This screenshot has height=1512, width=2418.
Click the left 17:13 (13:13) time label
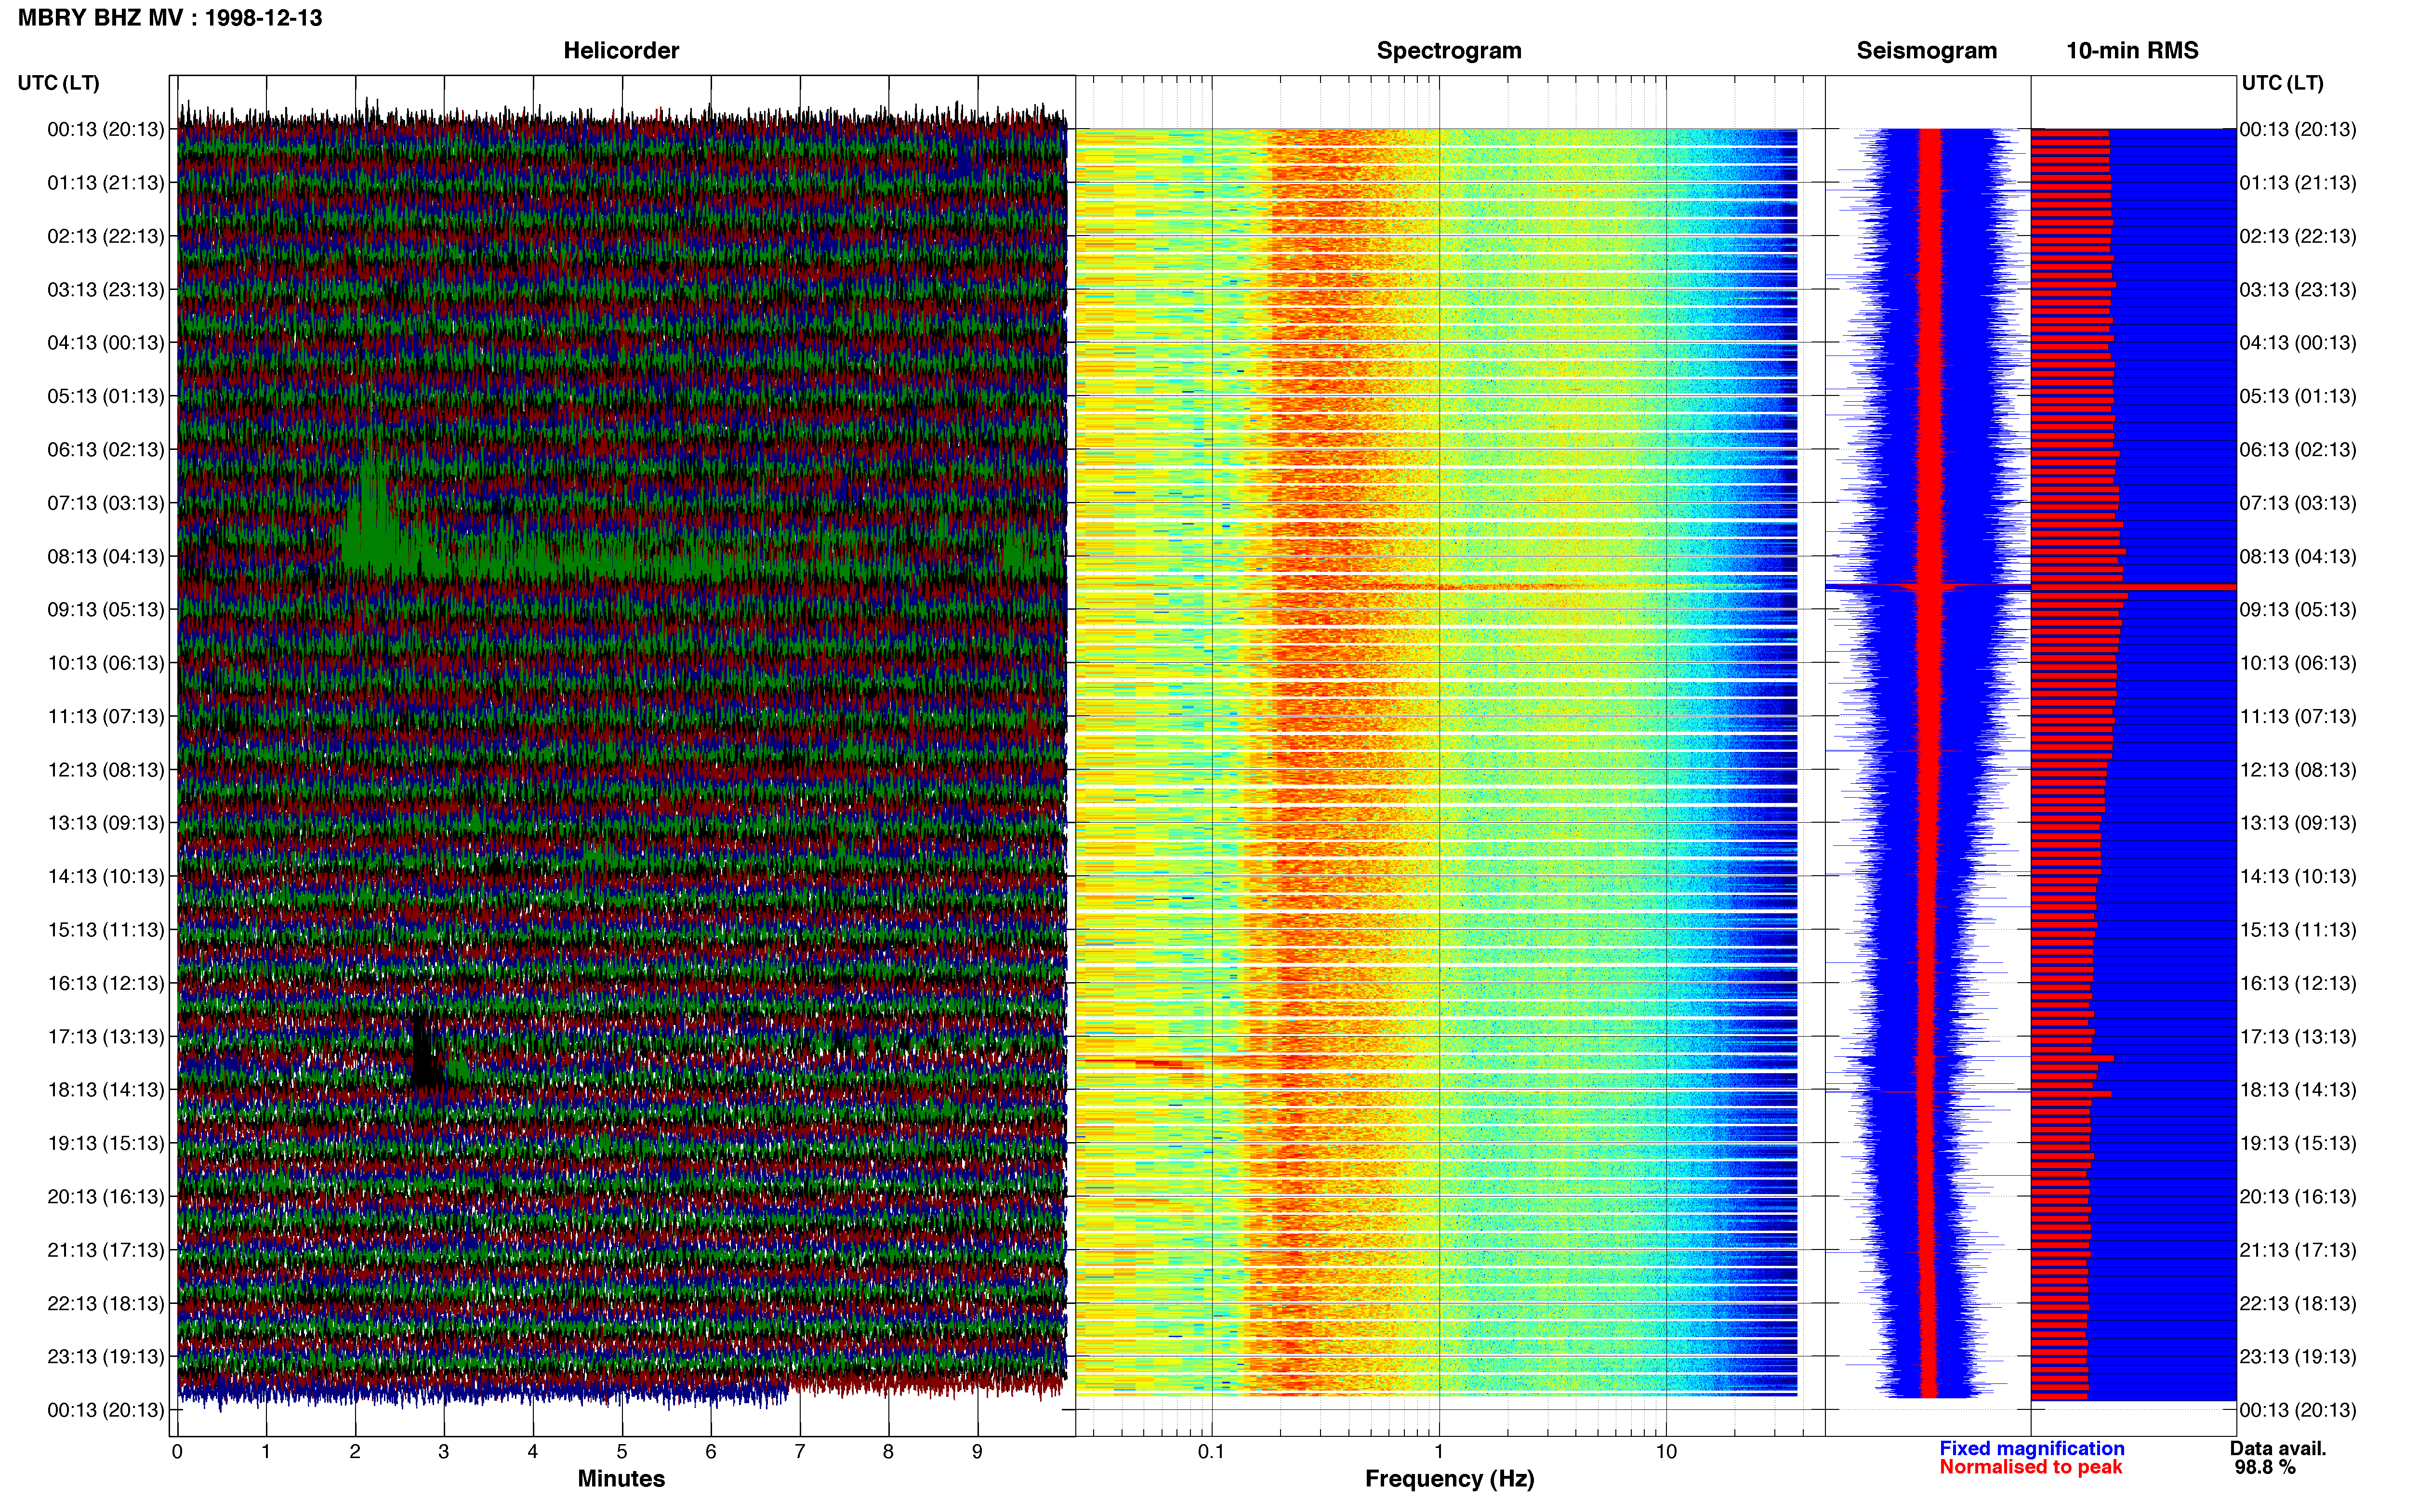[106, 1036]
